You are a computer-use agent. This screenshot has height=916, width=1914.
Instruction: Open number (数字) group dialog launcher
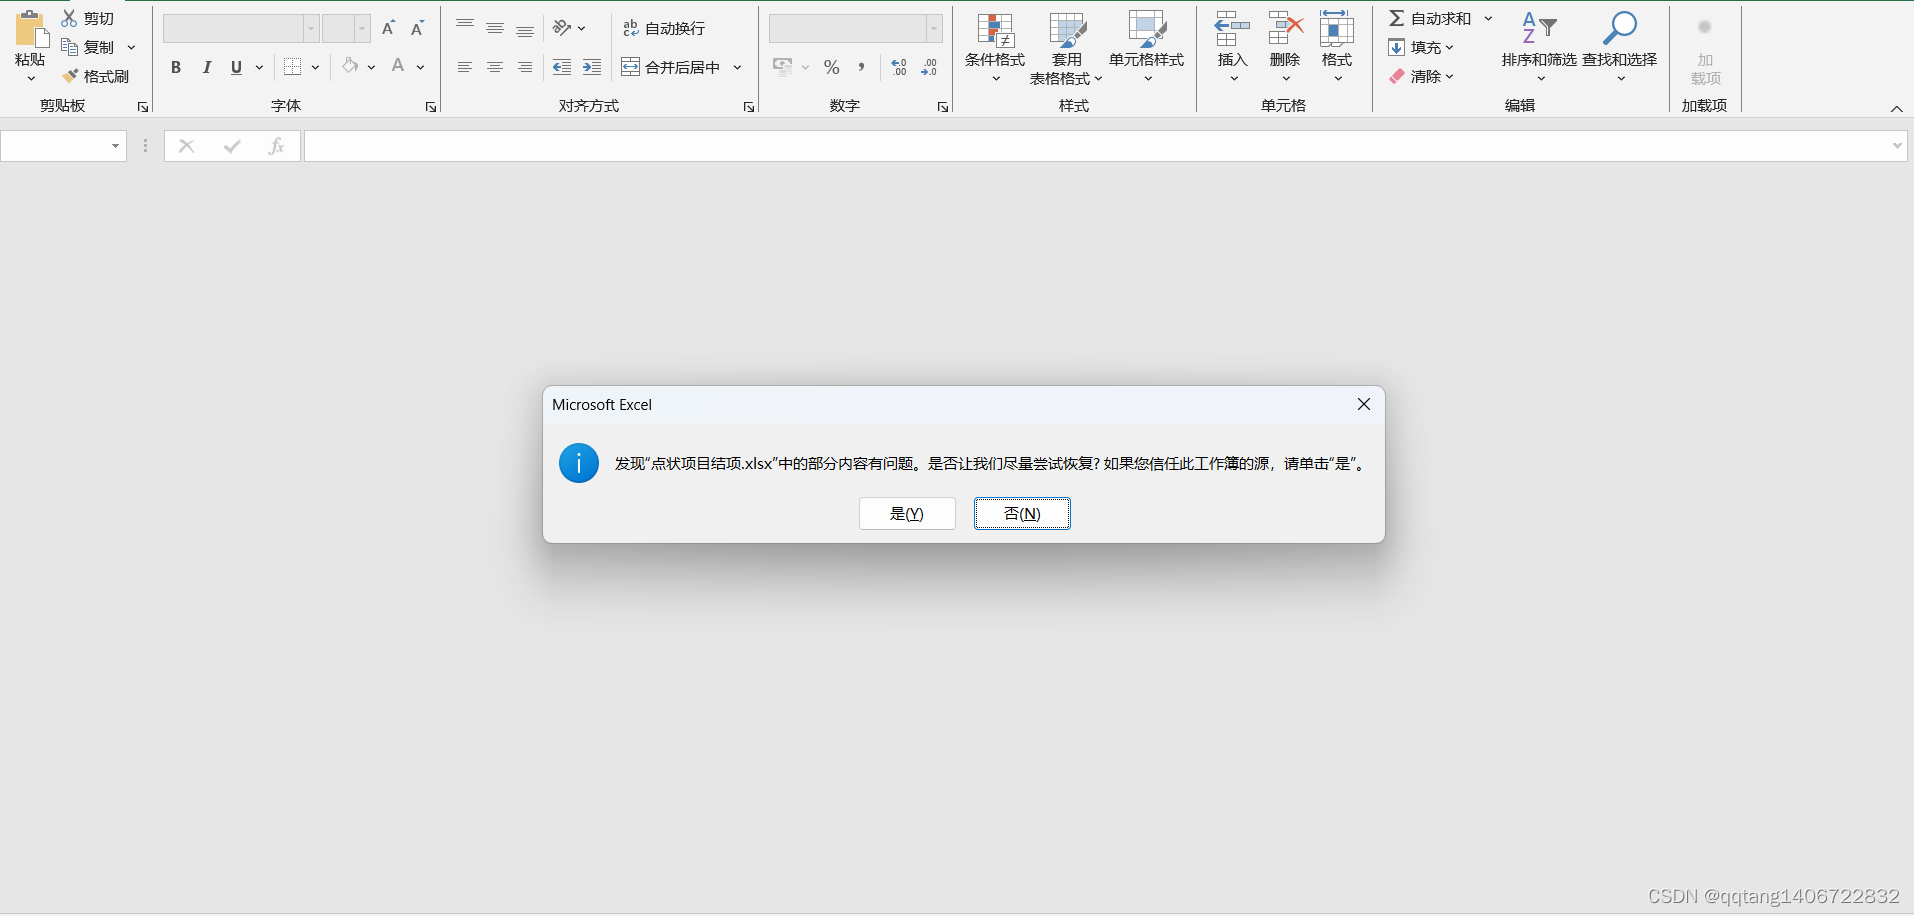point(943,107)
